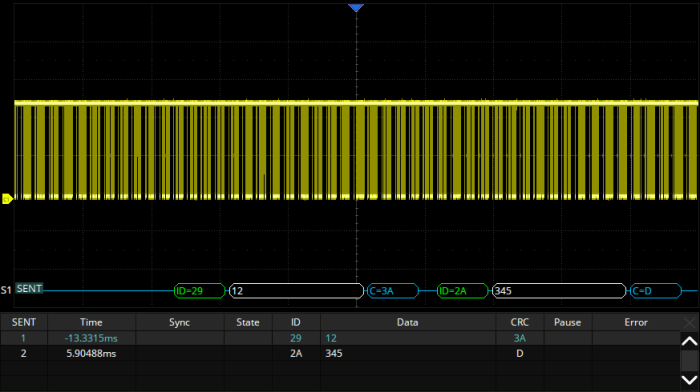
Task: Click the Data cell showing 345
Action: click(x=408, y=353)
